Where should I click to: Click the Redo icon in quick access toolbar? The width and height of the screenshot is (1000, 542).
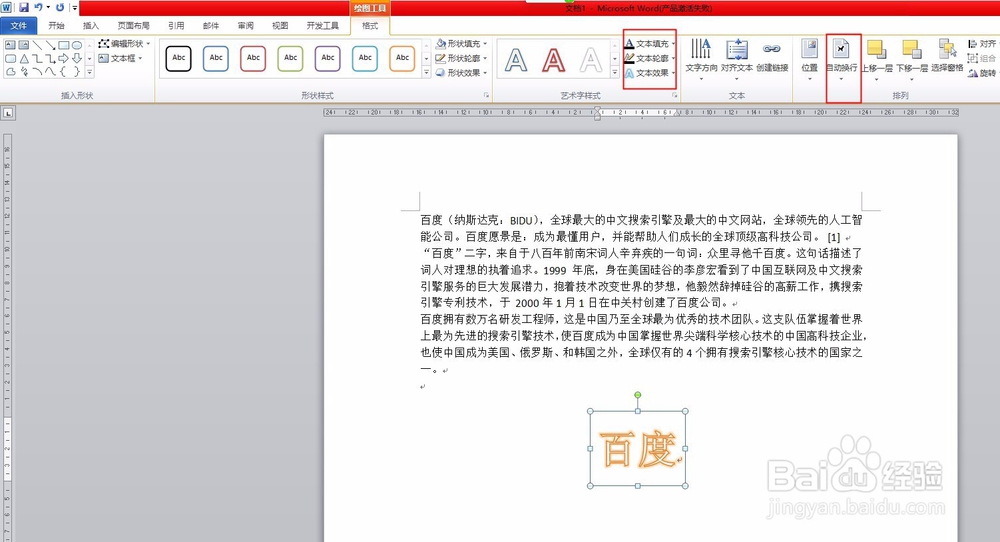[x=60, y=8]
